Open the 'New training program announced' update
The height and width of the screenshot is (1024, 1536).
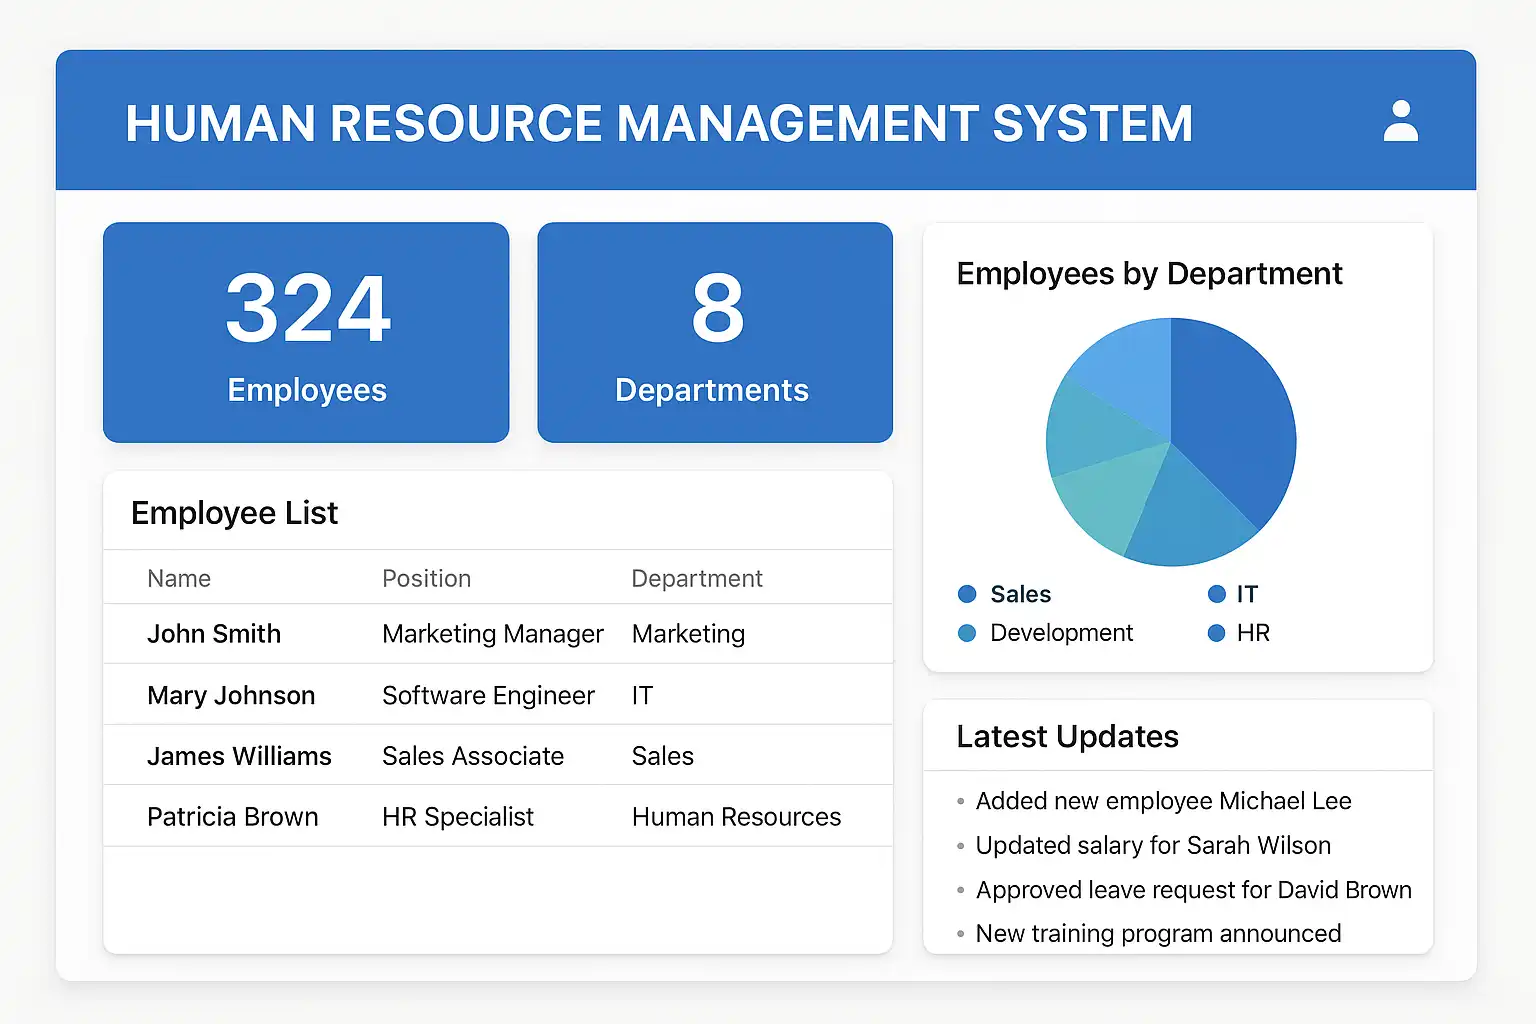click(1158, 933)
